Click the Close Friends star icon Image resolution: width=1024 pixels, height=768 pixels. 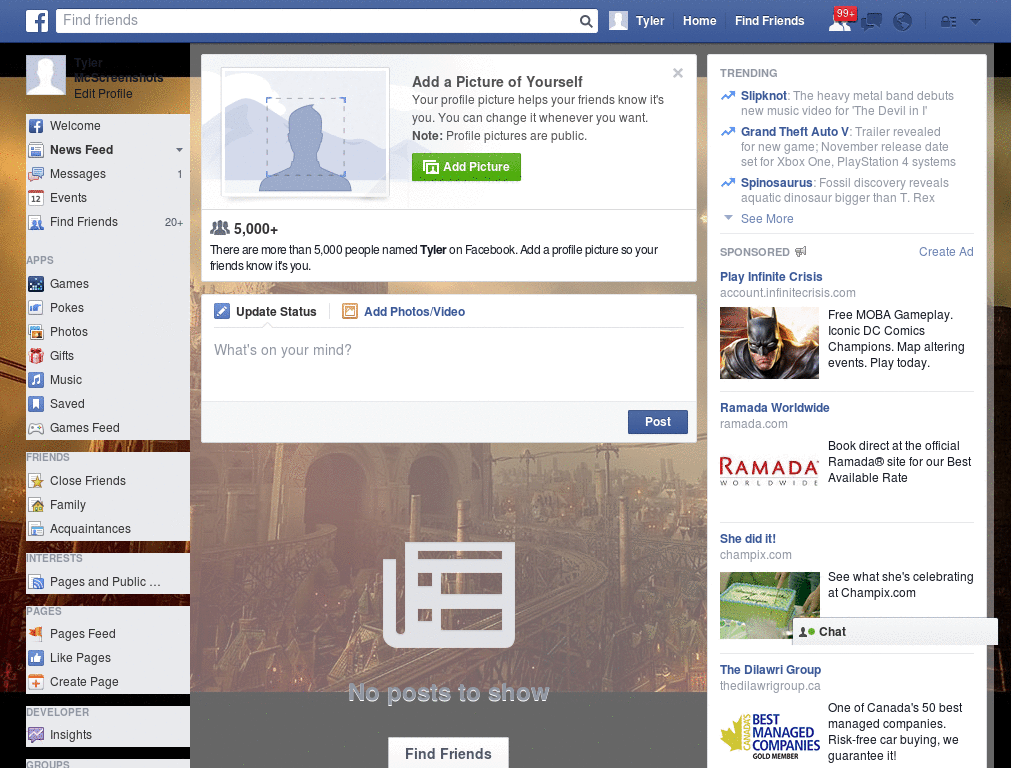point(36,481)
